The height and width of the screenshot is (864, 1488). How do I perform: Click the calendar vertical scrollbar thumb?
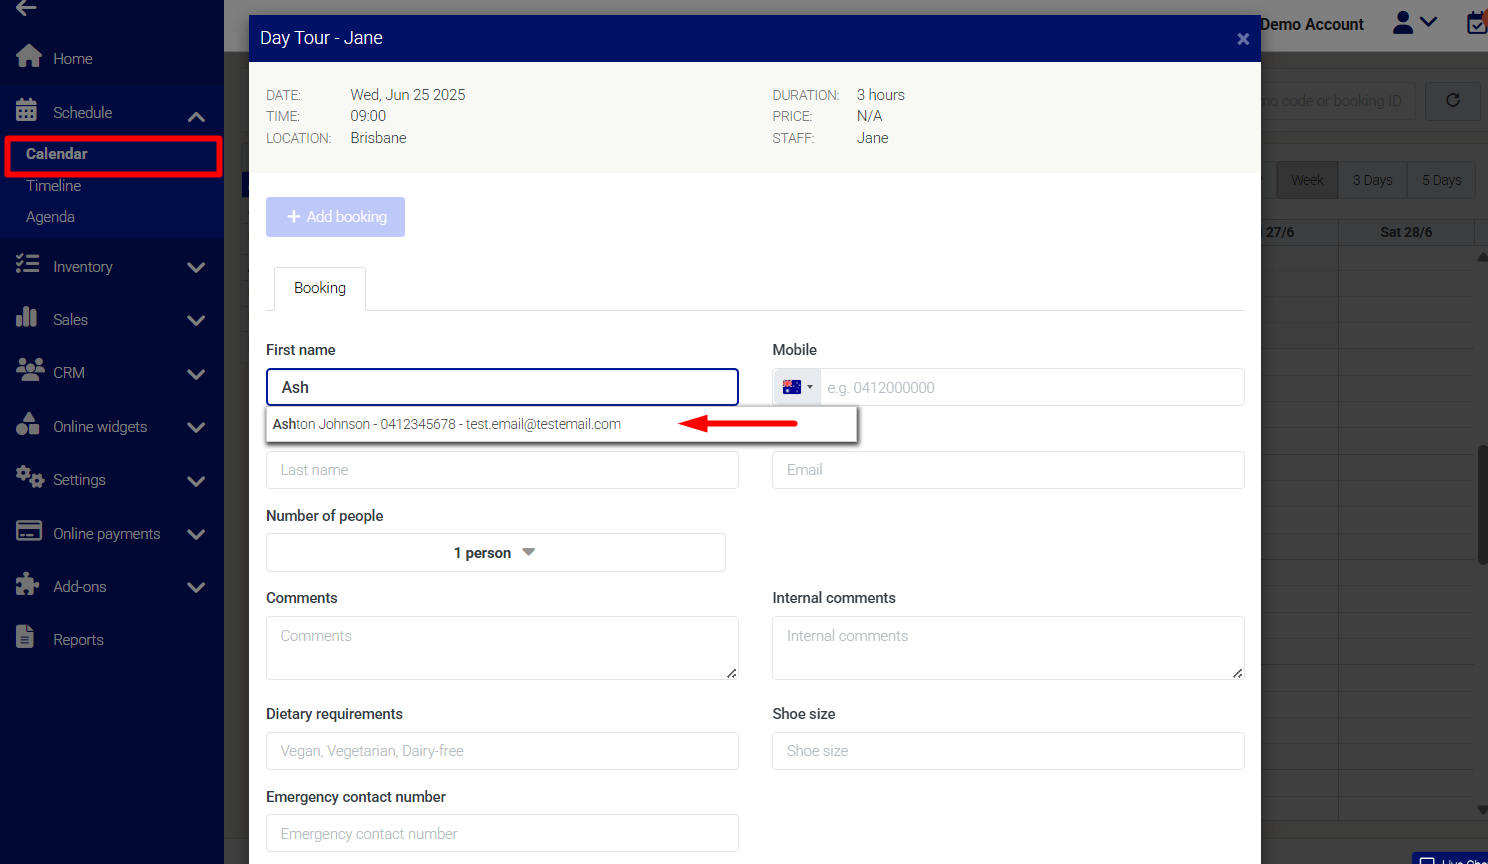1482,505
